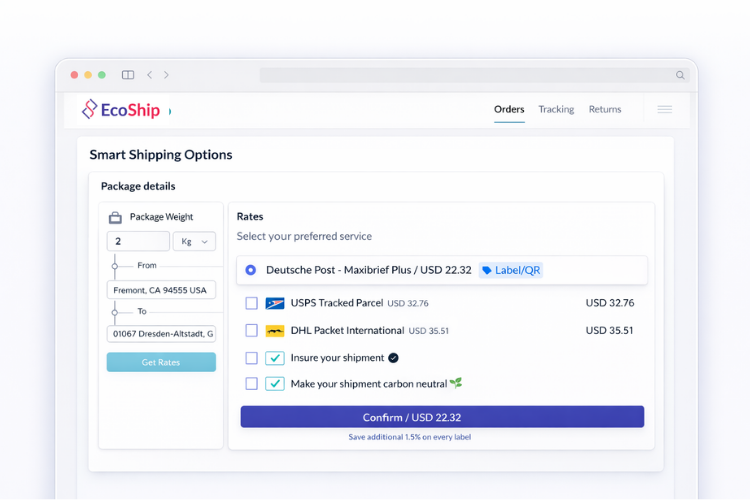This screenshot has width=750, height=500.
Task: Click the Rates heading
Action: point(250,216)
